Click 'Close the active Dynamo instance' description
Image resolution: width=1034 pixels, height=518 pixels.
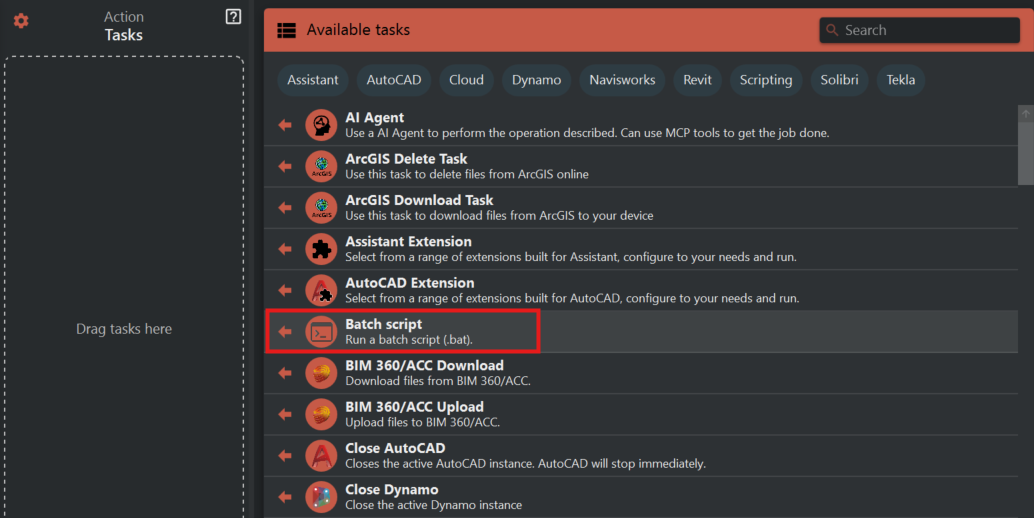point(434,505)
